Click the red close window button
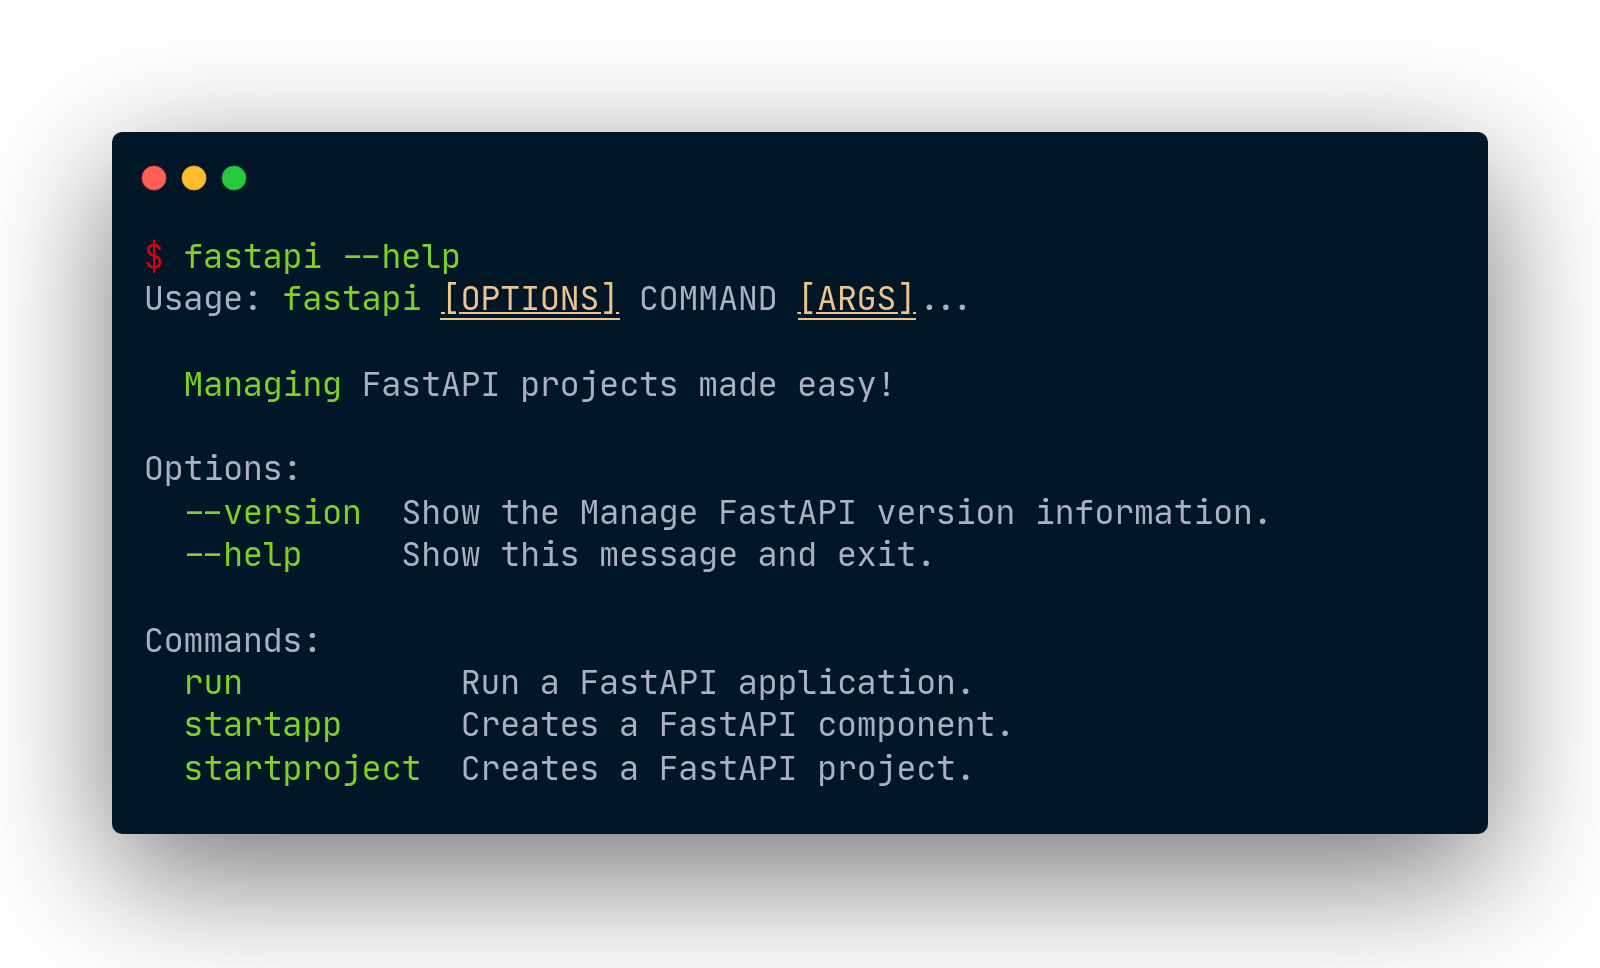Viewport: 1600px width, 968px height. pyautogui.click(x=154, y=178)
